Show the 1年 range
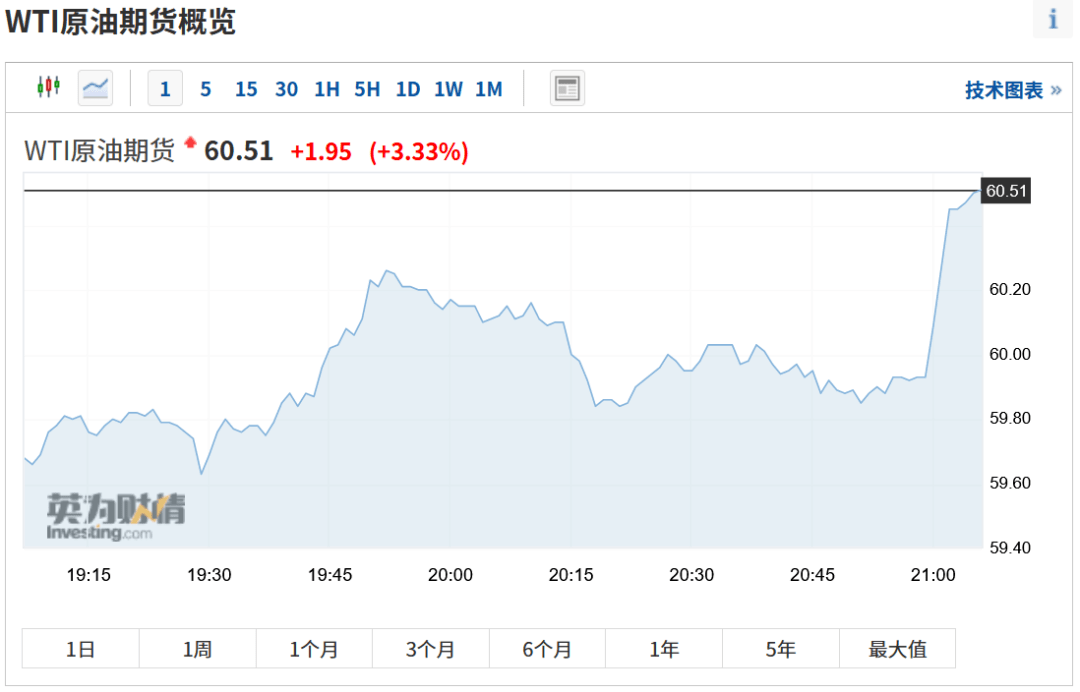The width and height of the screenshot is (1080, 692). [x=664, y=649]
